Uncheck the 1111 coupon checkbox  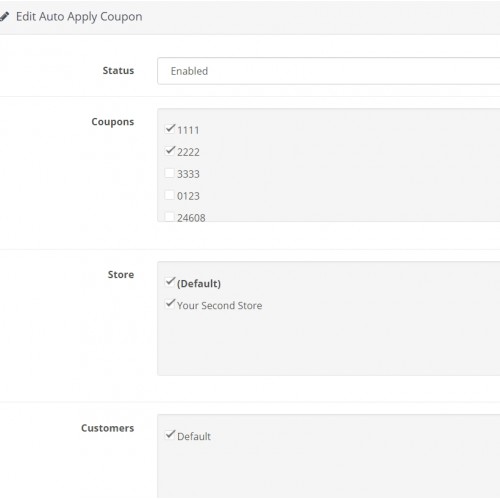pyautogui.click(x=170, y=128)
